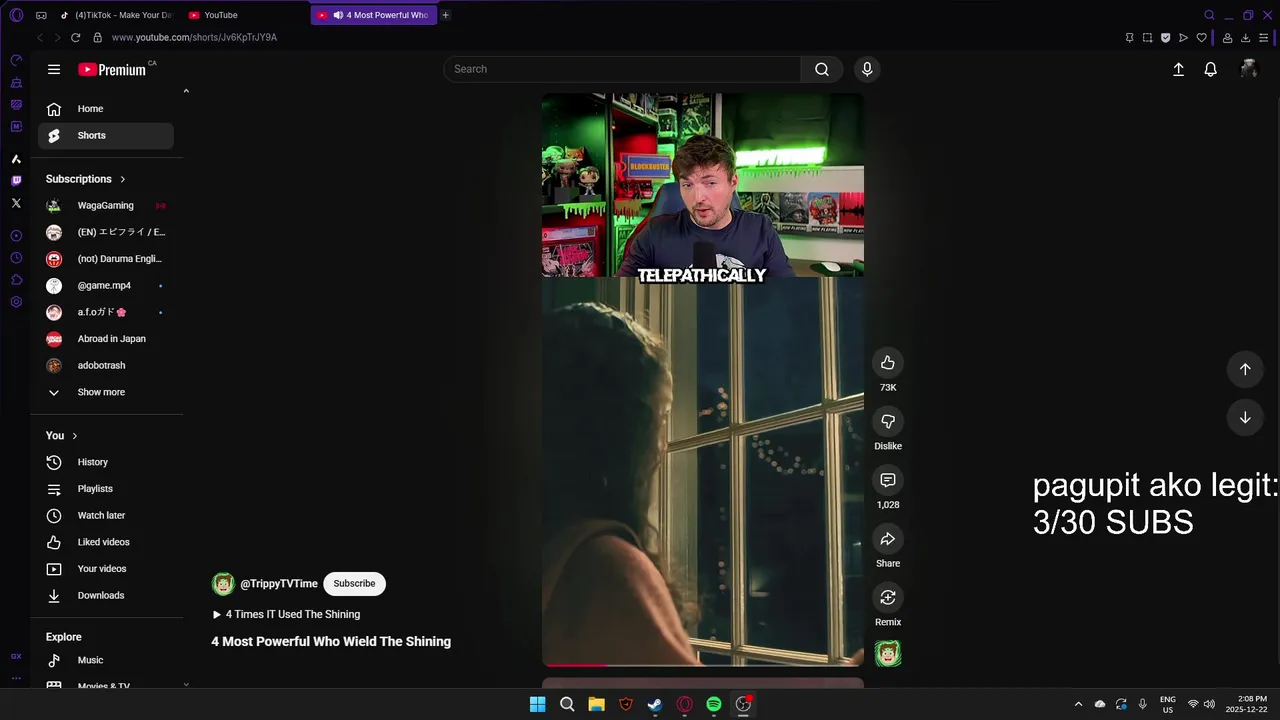Open Steam from the Windows taskbar
The image size is (1280, 720).
(655, 704)
